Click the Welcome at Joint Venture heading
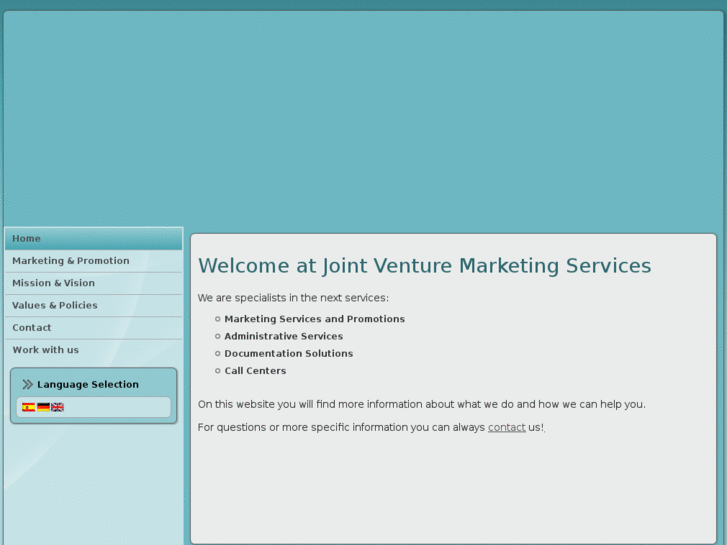The image size is (727, 545). [x=424, y=266]
